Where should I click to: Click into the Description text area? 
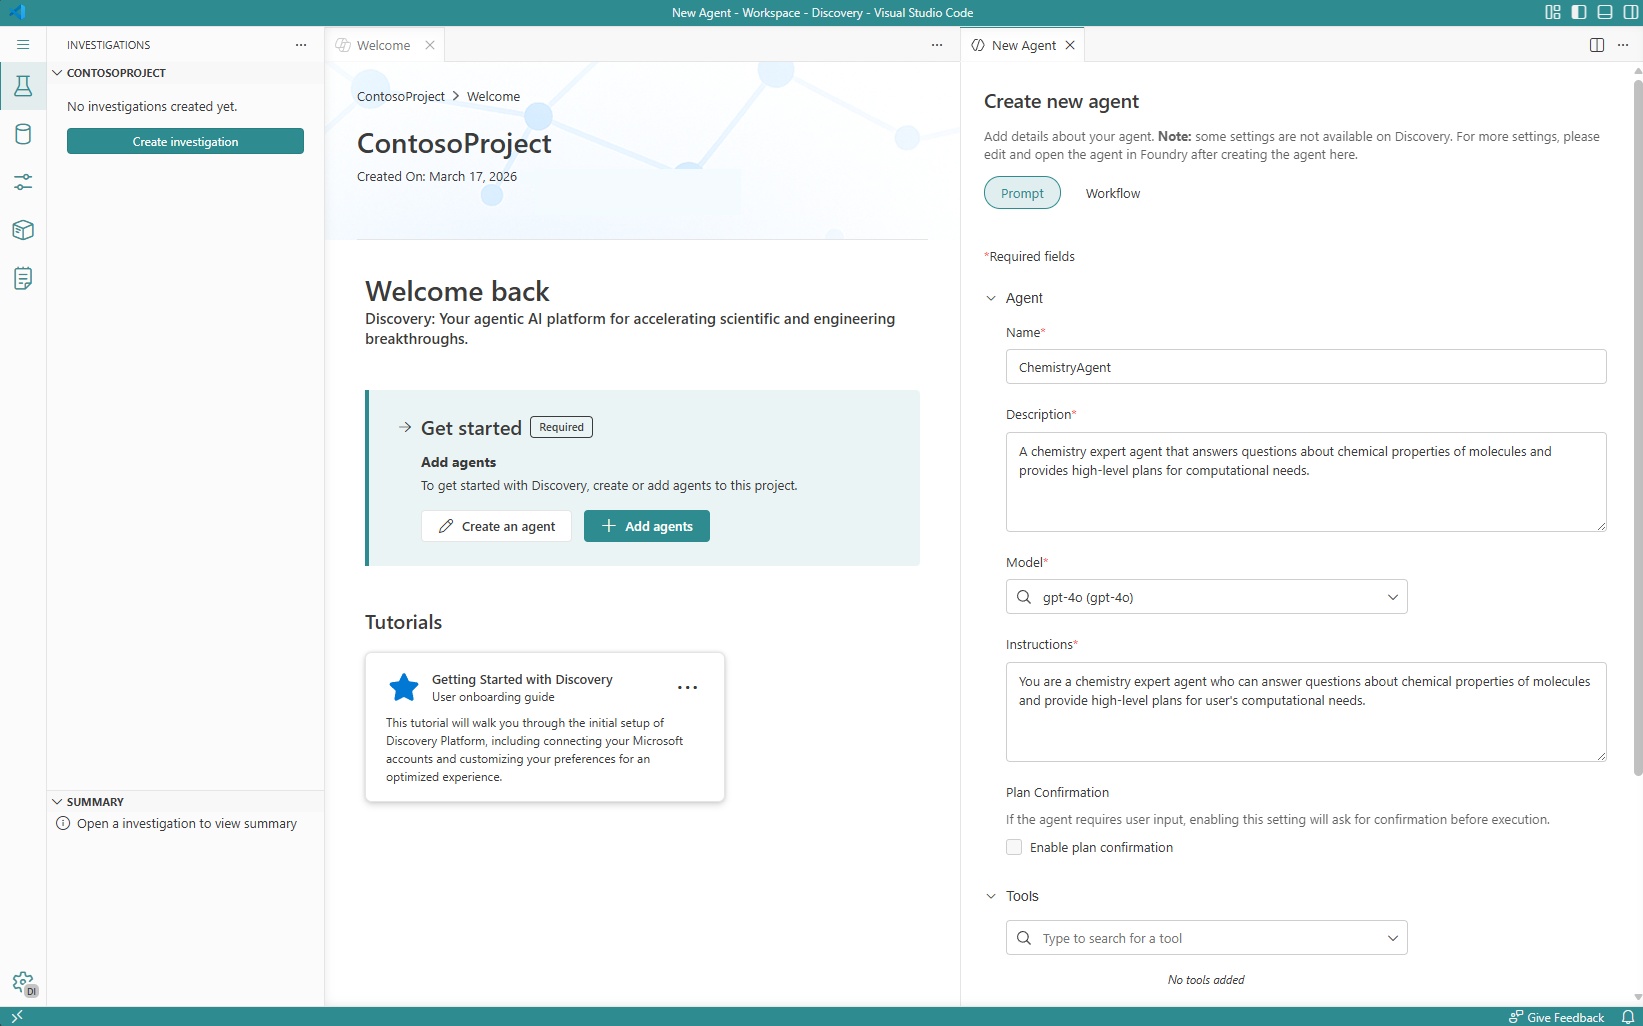point(1306,482)
